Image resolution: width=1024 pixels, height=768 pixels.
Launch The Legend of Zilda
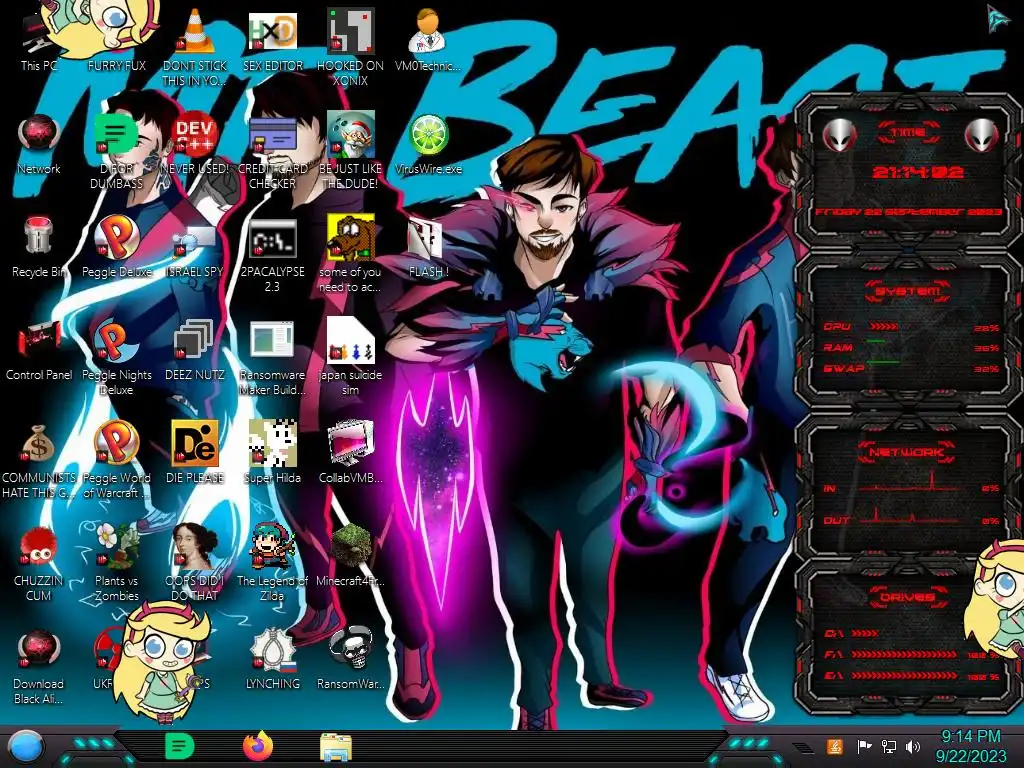coord(272,563)
